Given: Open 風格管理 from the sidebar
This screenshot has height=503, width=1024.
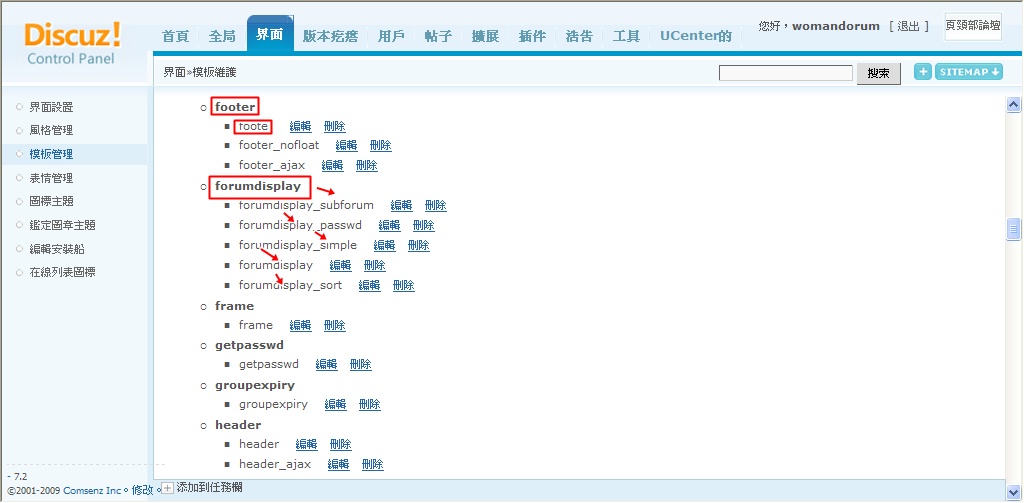Looking at the screenshot, I should pyautogui.click(x=51, y=130).
